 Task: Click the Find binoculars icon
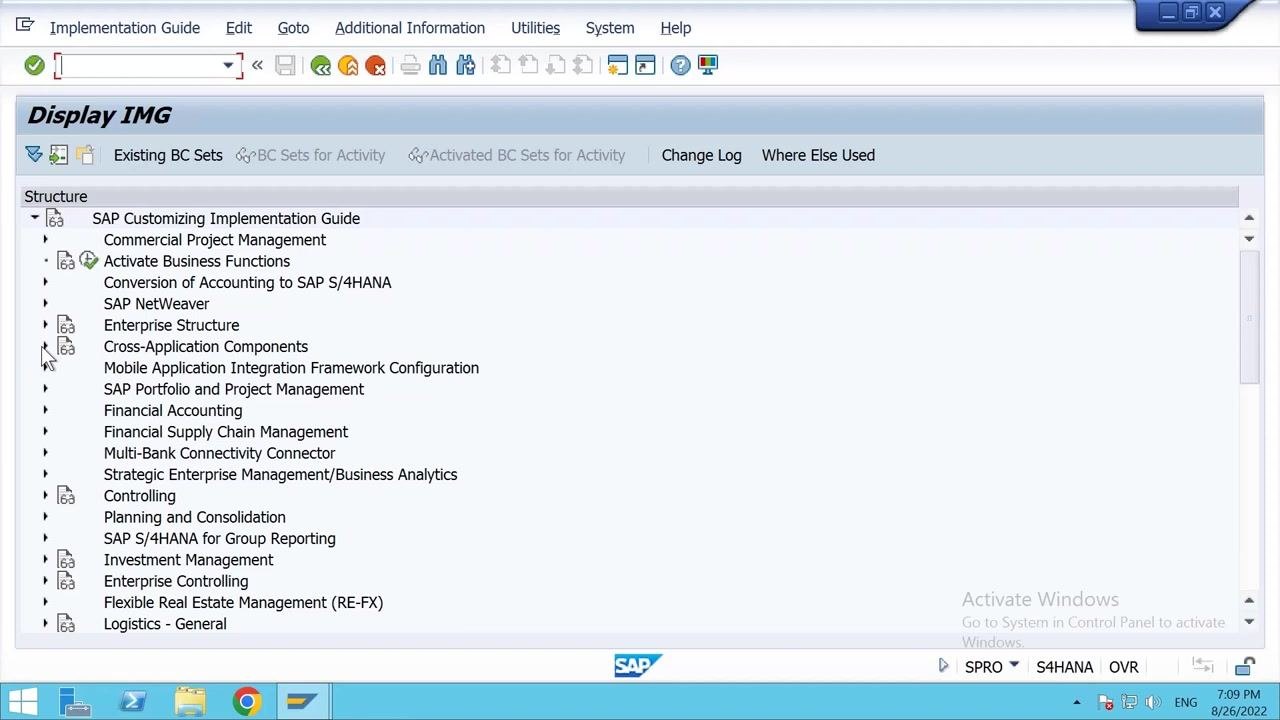point(438,65)
